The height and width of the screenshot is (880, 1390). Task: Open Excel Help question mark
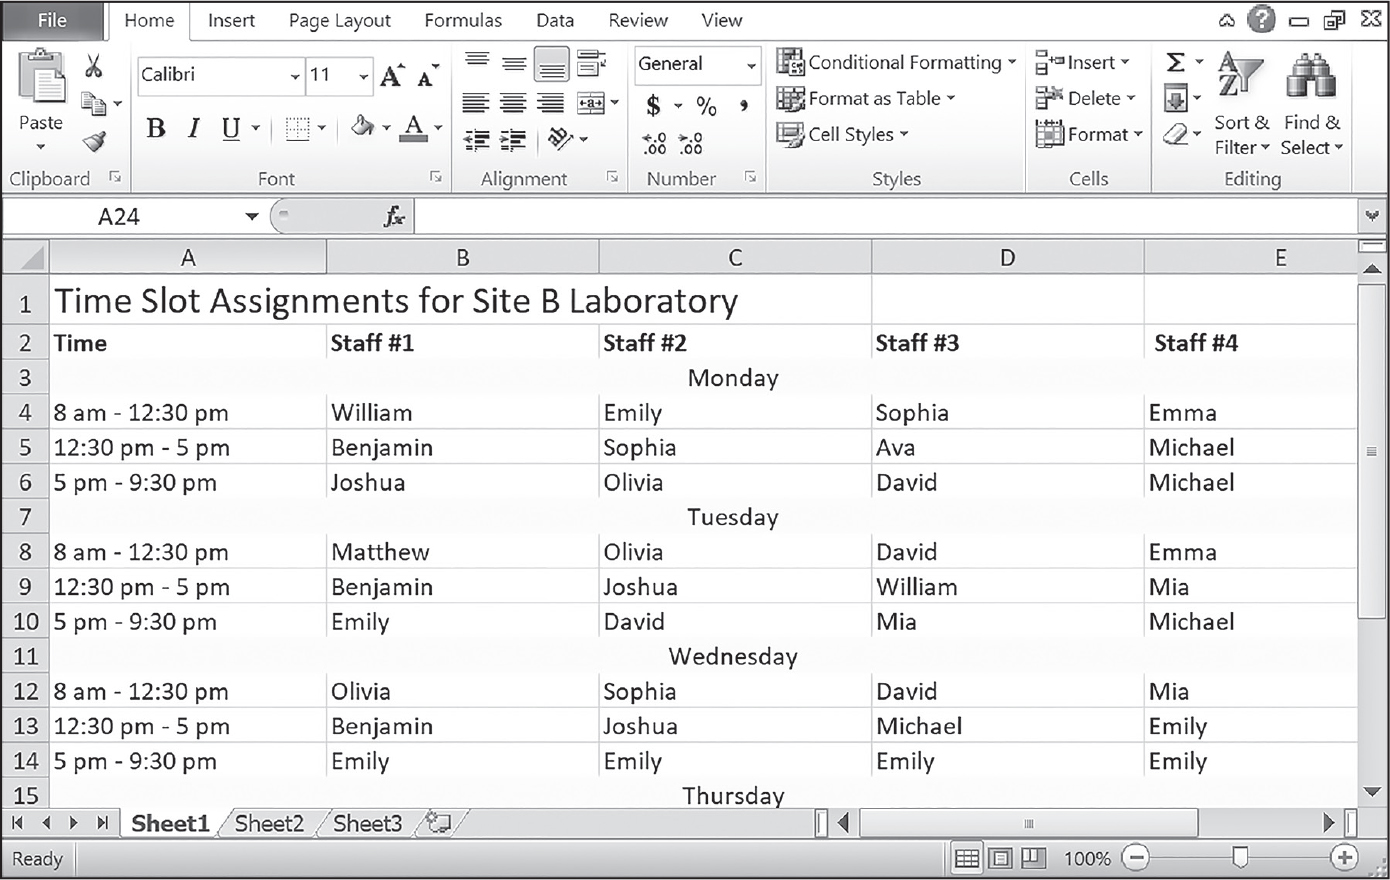[1261, 20]
